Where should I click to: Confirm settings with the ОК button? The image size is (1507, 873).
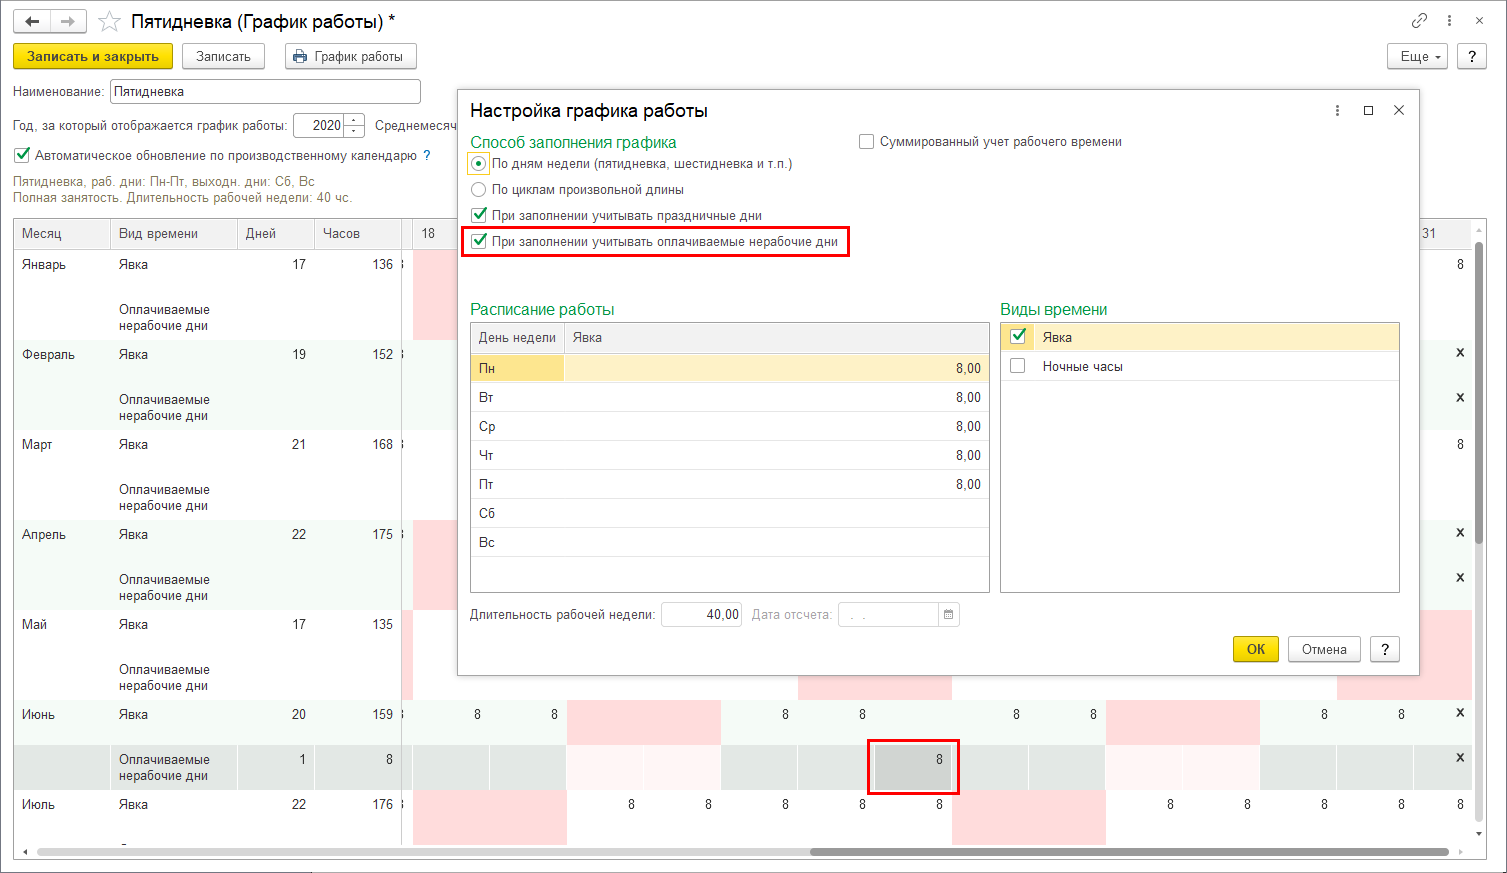1255,649
